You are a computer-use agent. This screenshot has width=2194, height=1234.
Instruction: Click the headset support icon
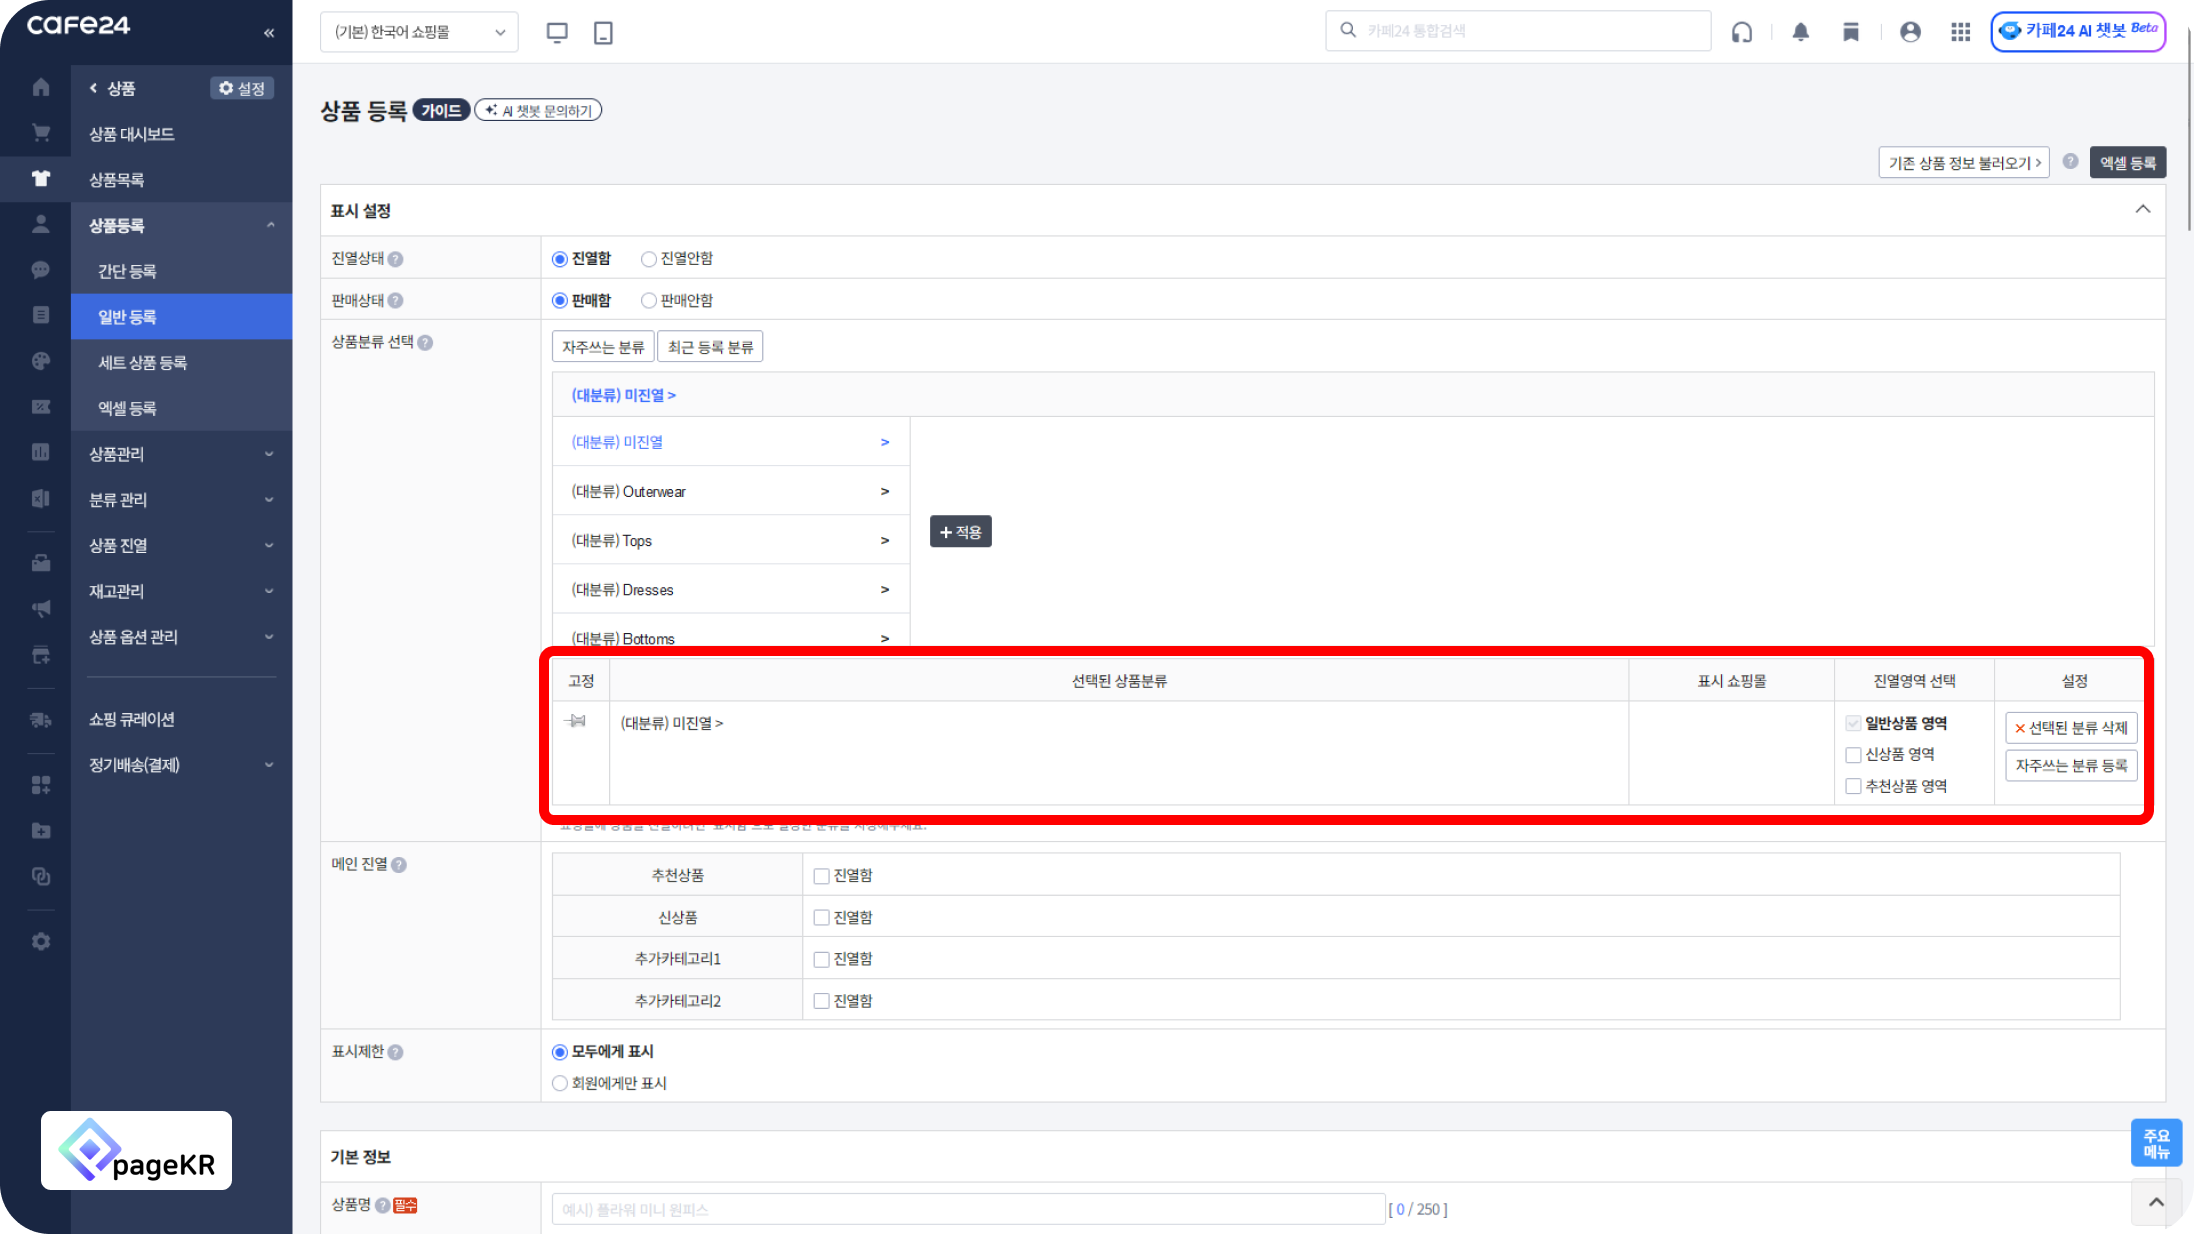click(x=1742, y=32)
